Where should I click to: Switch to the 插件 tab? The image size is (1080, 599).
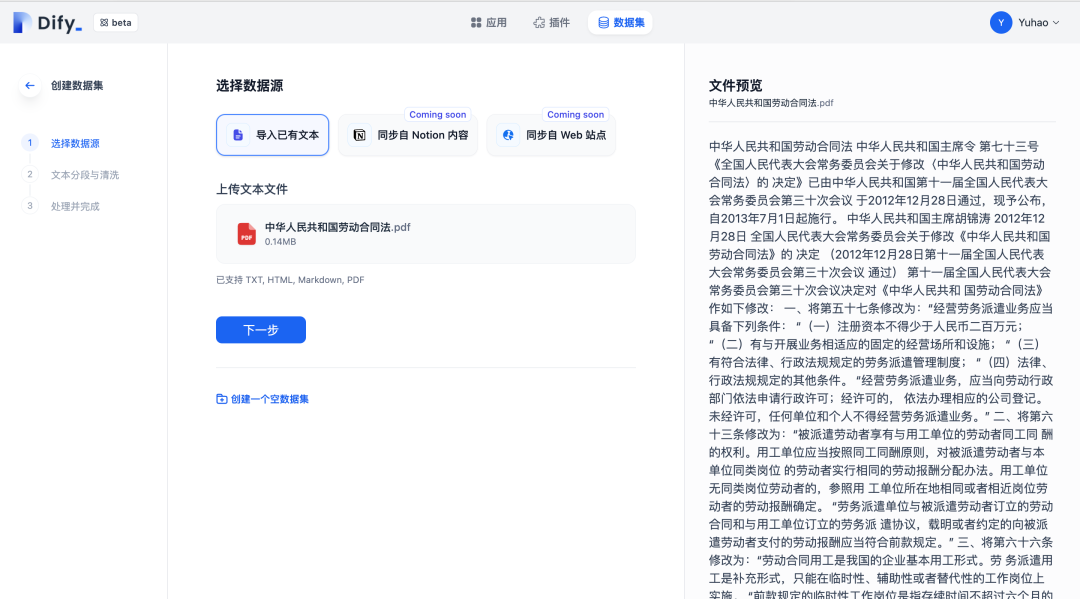point(550,22)
